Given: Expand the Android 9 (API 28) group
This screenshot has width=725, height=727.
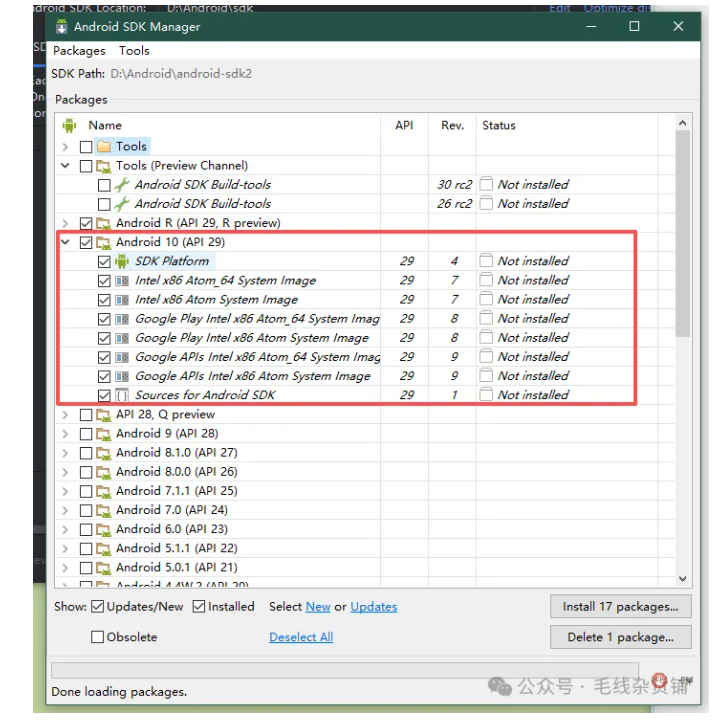Looking at the screenshot, I should [x=65, y=434].
